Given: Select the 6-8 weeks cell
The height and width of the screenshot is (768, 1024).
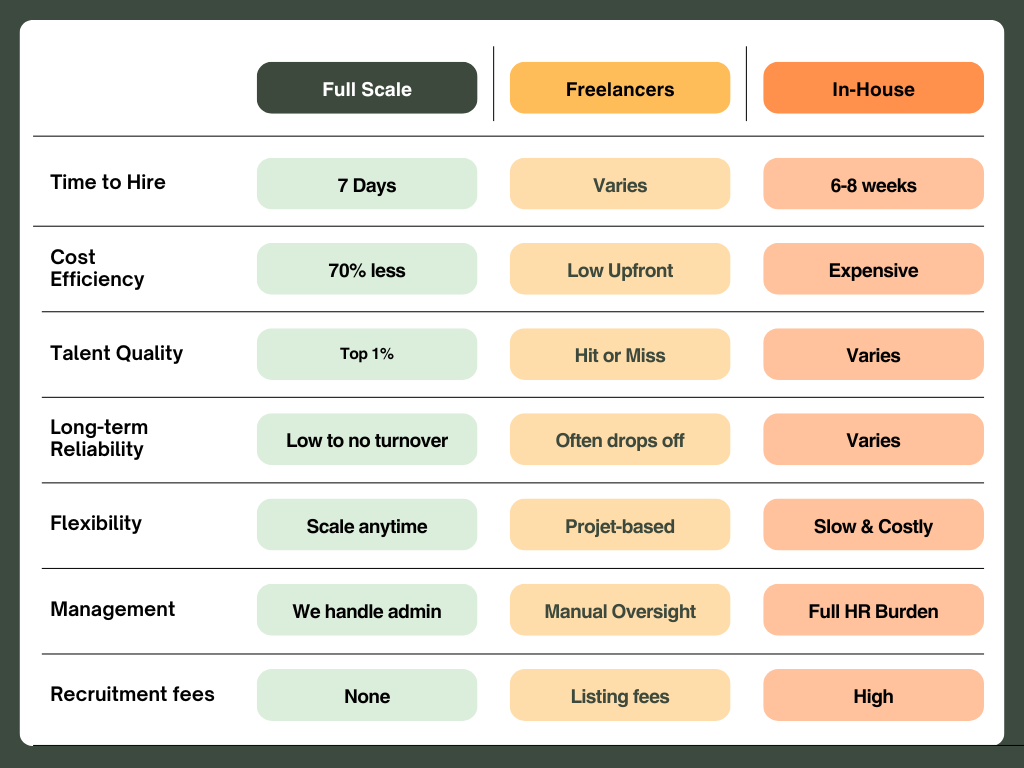Looking at the screenshot, I should click(873, 184).
